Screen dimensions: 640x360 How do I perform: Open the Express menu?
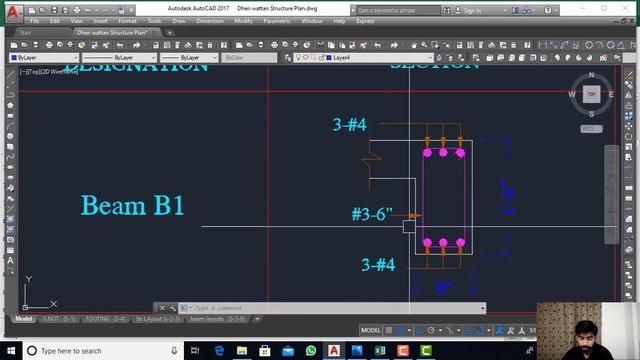(365, 21)
